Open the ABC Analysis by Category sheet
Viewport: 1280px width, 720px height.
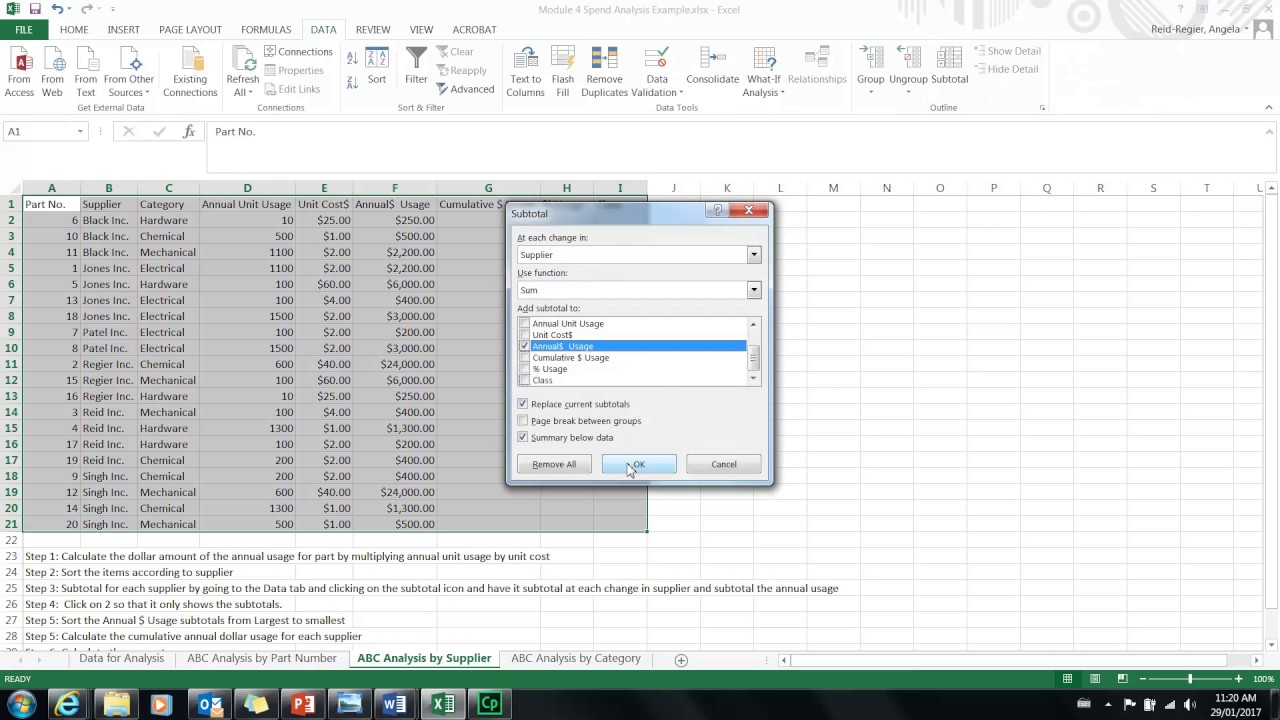575,658
